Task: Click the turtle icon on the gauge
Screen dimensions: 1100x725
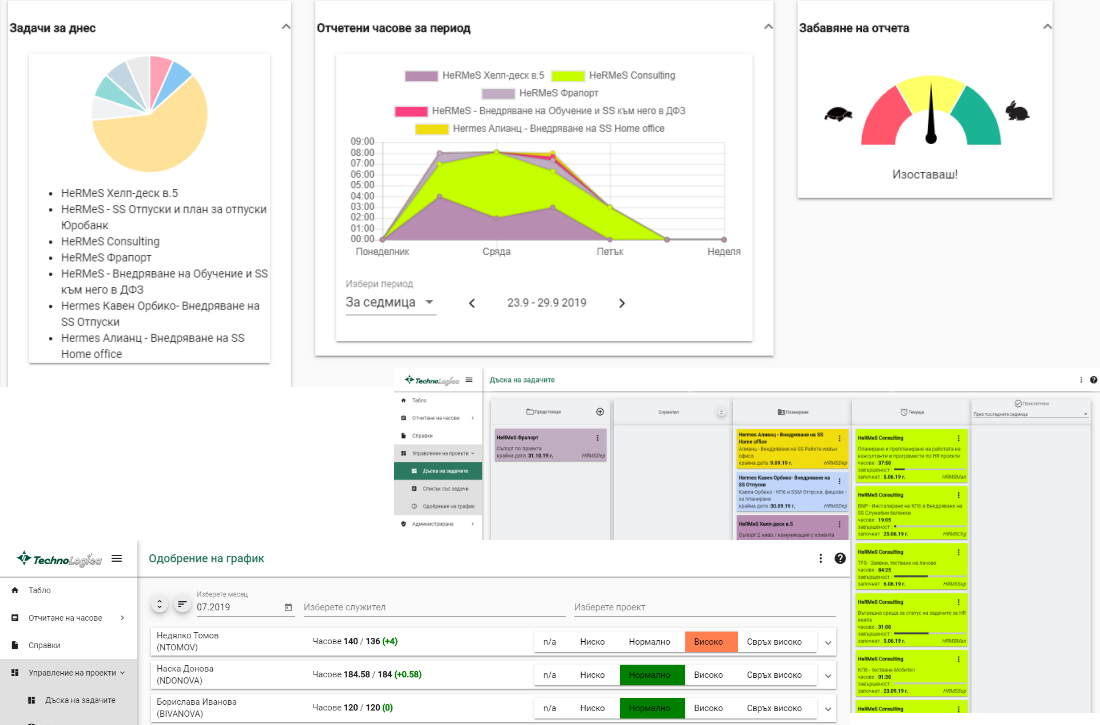Action: [x=838, y=113]
